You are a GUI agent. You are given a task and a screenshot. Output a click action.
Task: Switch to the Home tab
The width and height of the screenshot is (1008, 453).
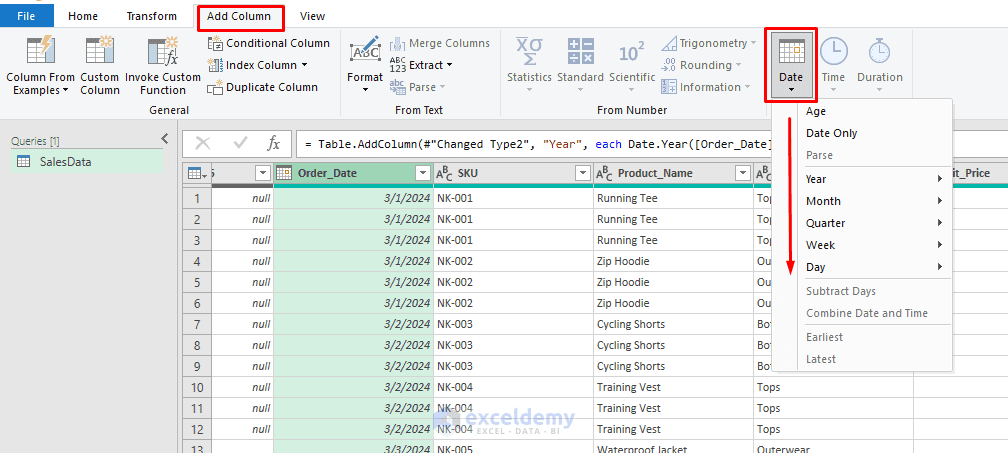coord(83,16)
